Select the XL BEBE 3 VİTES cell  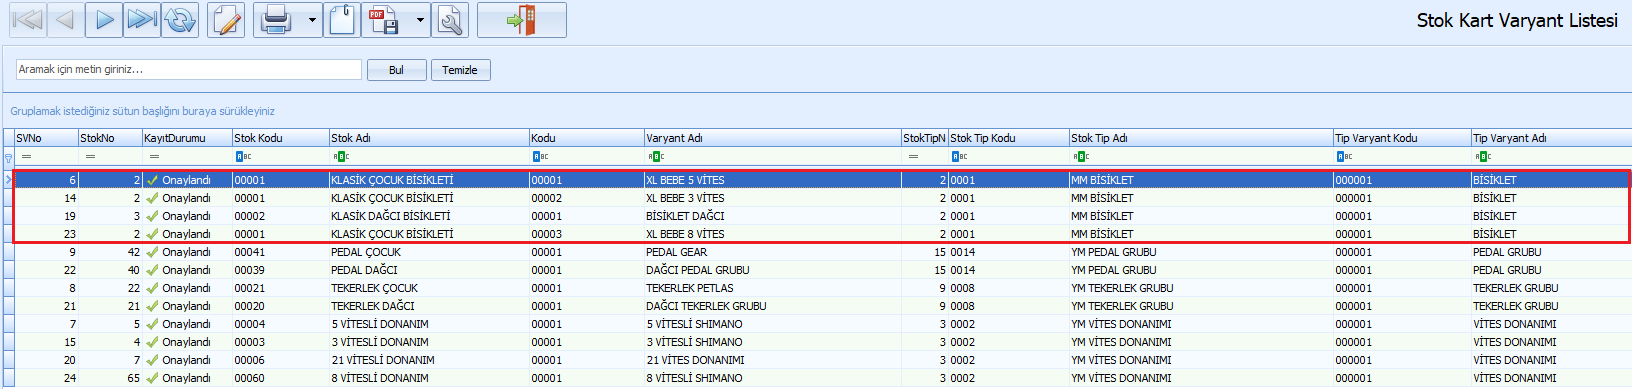coord(772,198)
